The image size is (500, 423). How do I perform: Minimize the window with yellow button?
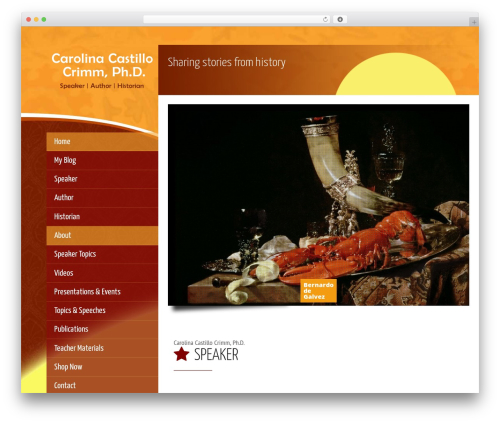point(36,20)
